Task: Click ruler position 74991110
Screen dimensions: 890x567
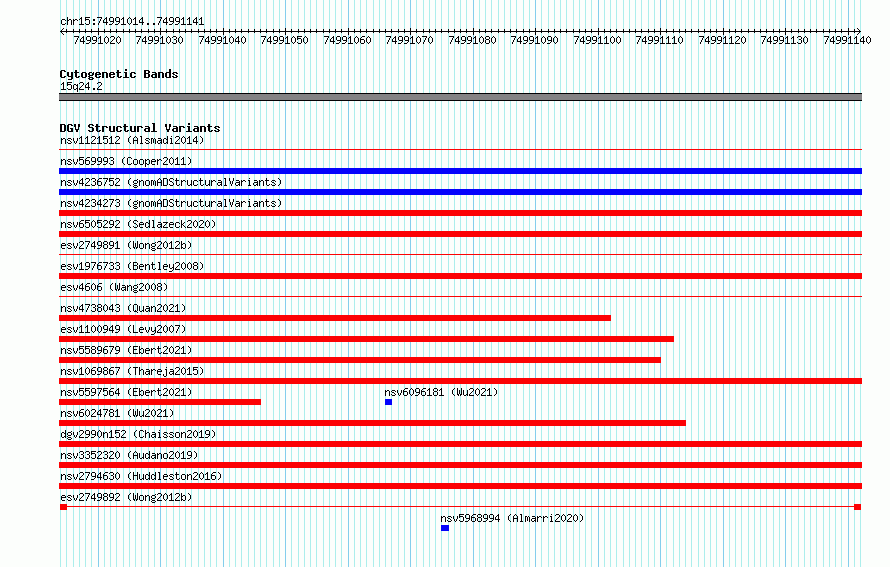Action: tap(659, 40)
